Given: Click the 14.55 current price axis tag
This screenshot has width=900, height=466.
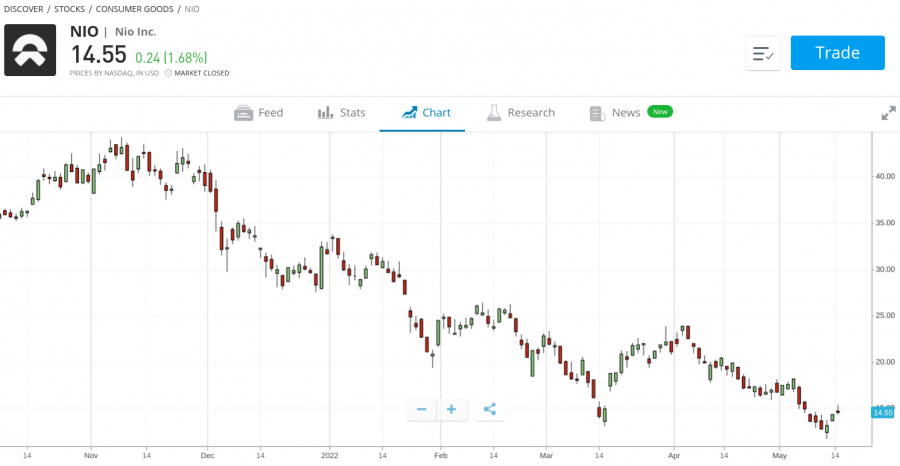Looking at the screenshot, I should click(883, 413).
